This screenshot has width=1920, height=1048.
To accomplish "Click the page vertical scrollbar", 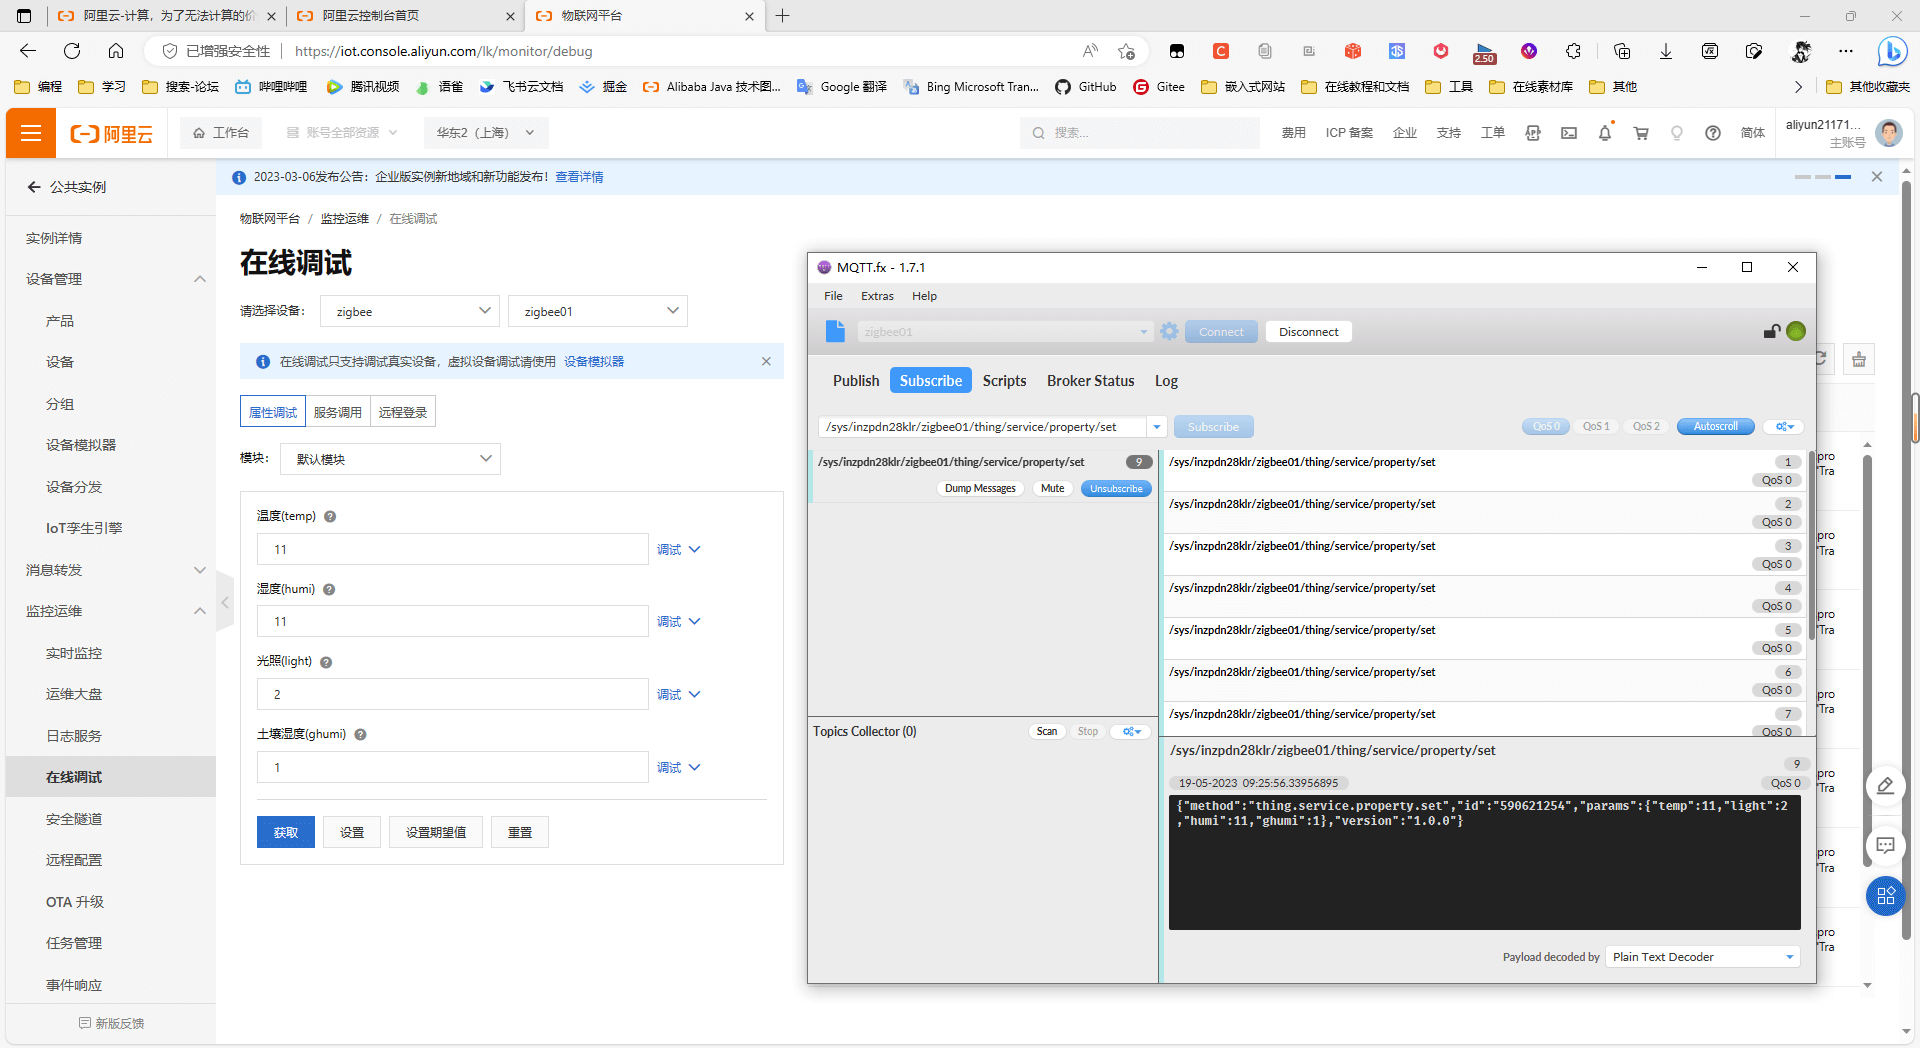I will coord(1907,560).
